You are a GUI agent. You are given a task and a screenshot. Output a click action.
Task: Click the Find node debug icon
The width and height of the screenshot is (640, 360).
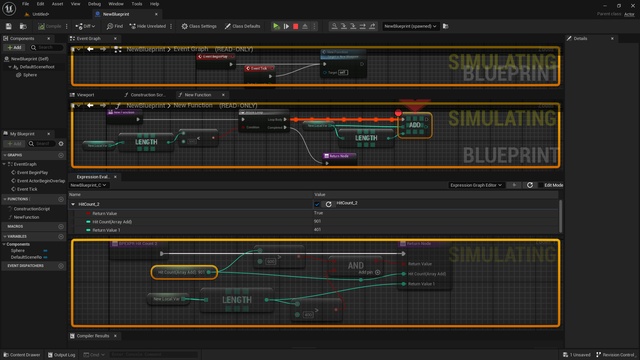click(334, 26)
